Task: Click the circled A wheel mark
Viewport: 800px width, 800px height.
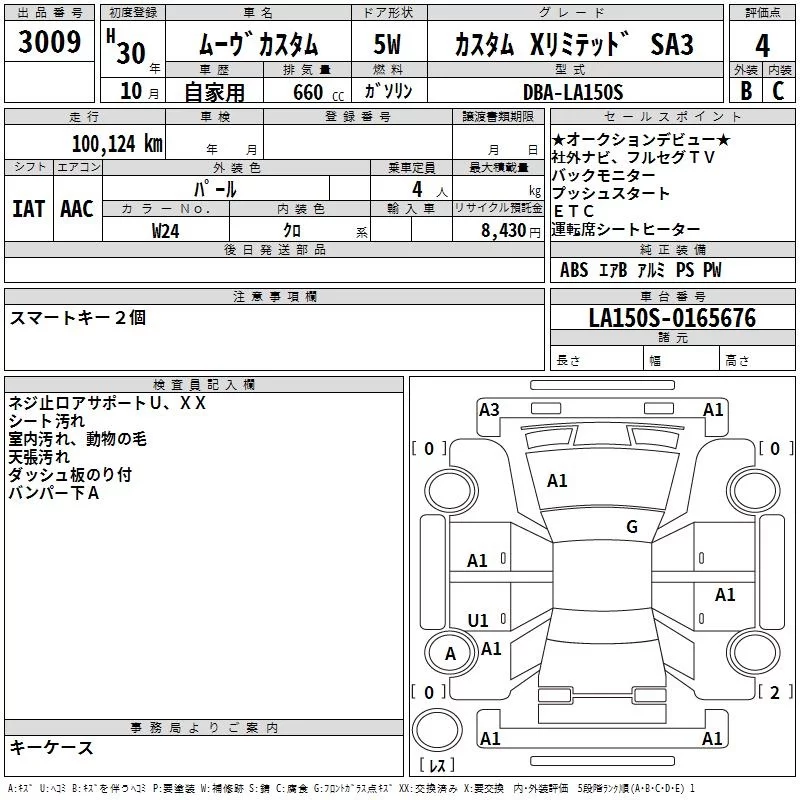Action: click(x=450, y=653)
